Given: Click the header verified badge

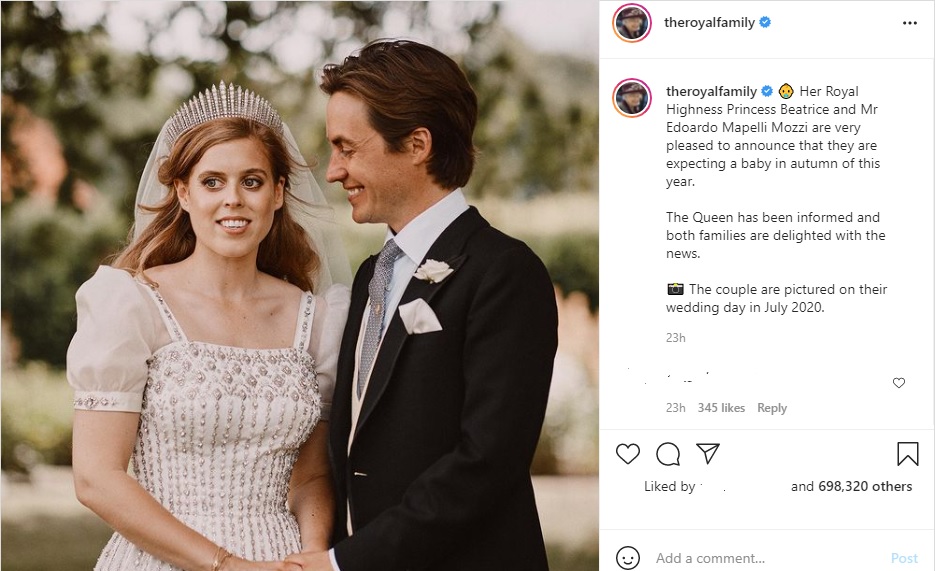Looking at the screenshot, I should (766, 22).
